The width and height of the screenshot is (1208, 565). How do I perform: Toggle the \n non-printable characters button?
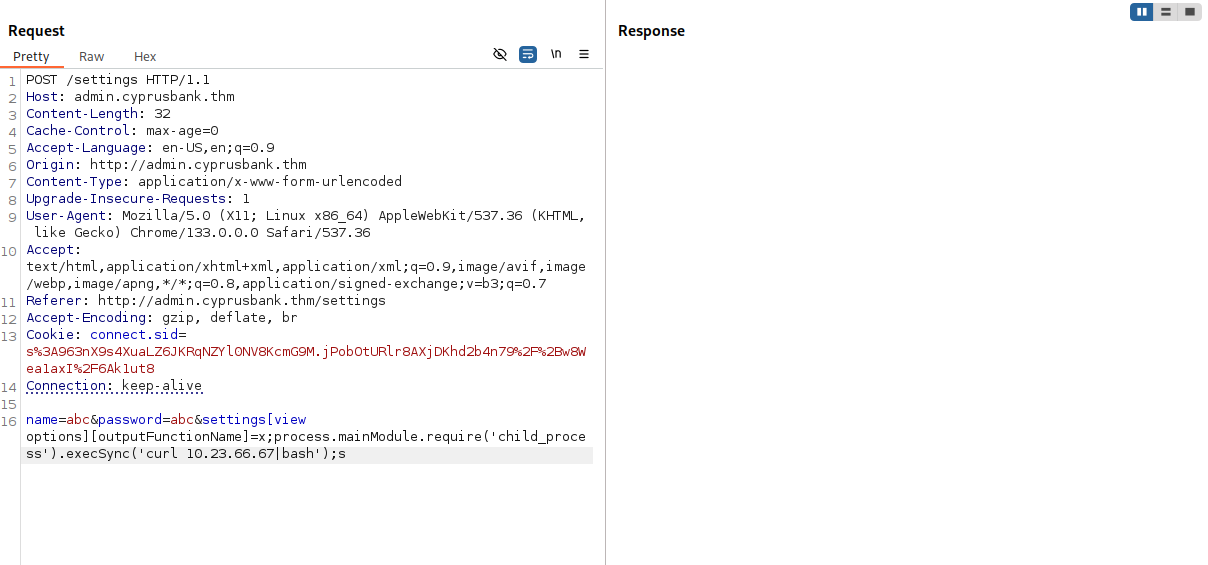point(556,54)
